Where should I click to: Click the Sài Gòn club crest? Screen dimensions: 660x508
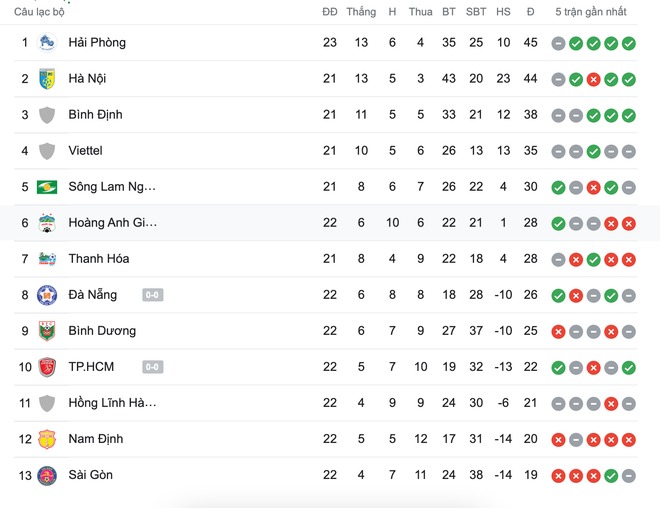(x=47, y=476)
